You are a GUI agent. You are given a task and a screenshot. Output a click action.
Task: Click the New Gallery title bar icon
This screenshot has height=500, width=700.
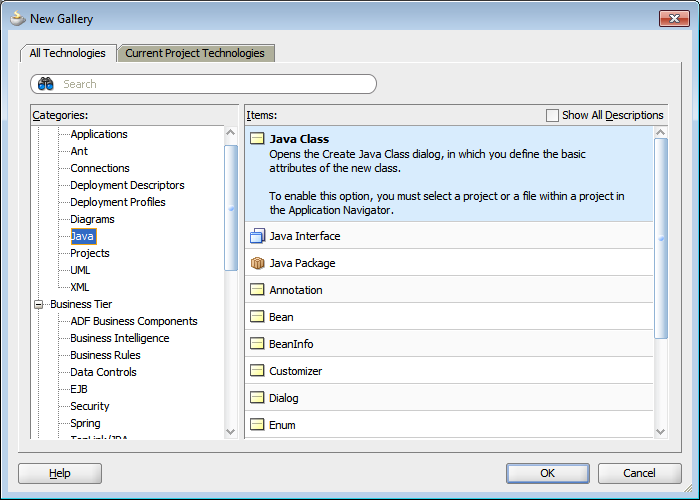pyautogui.click(x=18, y=19)
